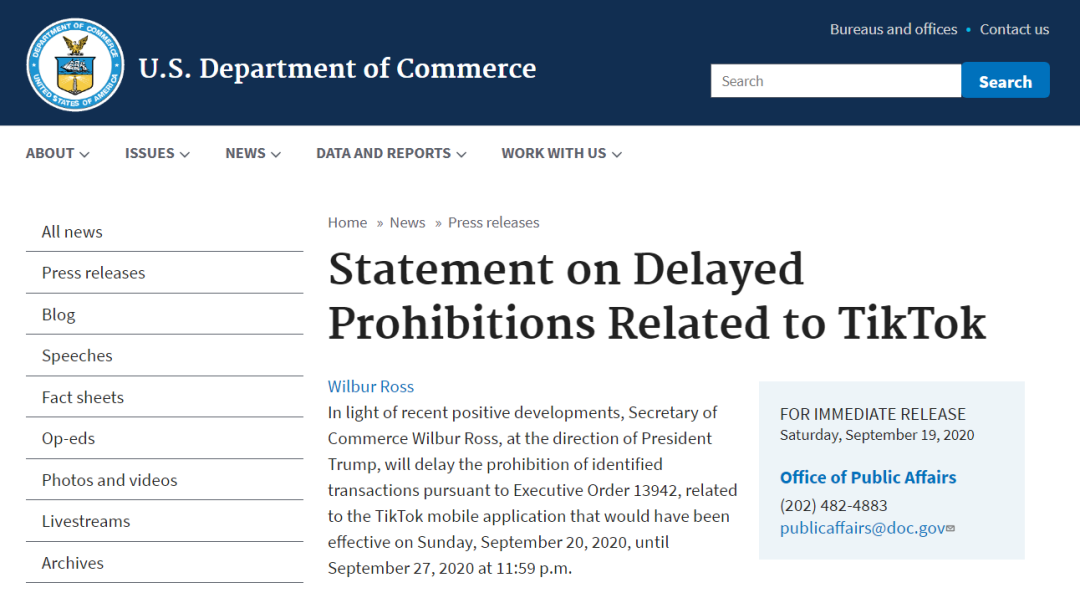Focus the Search input field
Viewport: 1080px width, 593px height.
[835, 81]
